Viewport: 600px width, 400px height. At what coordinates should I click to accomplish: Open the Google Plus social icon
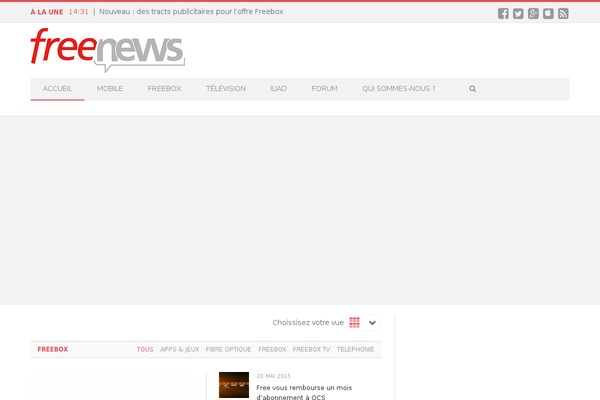533,14
